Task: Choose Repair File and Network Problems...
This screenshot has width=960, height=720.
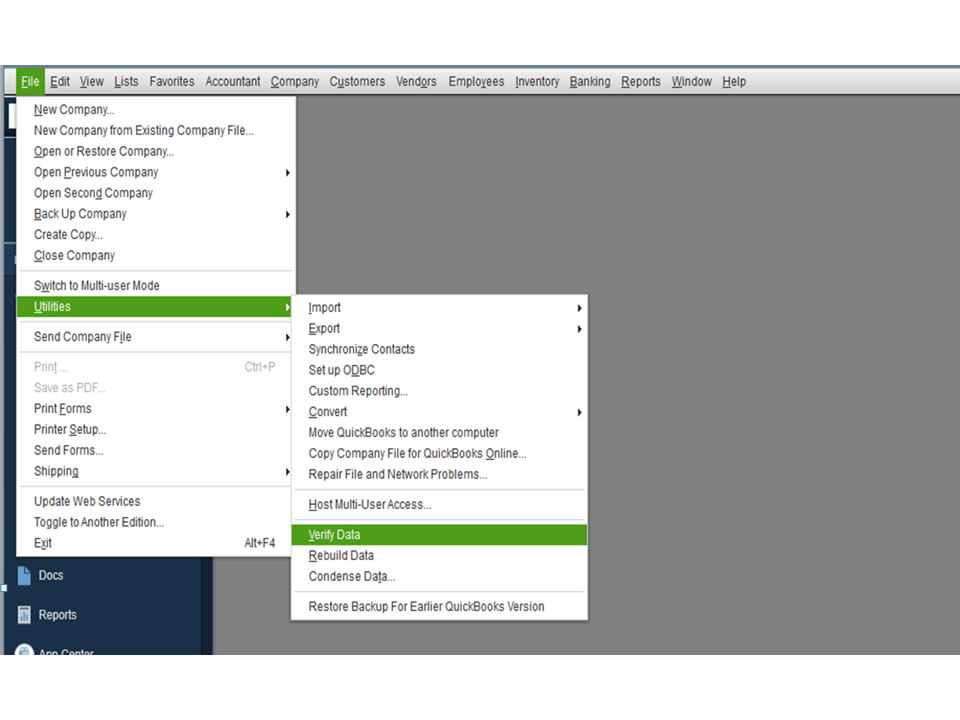Action: pos(440,474)
